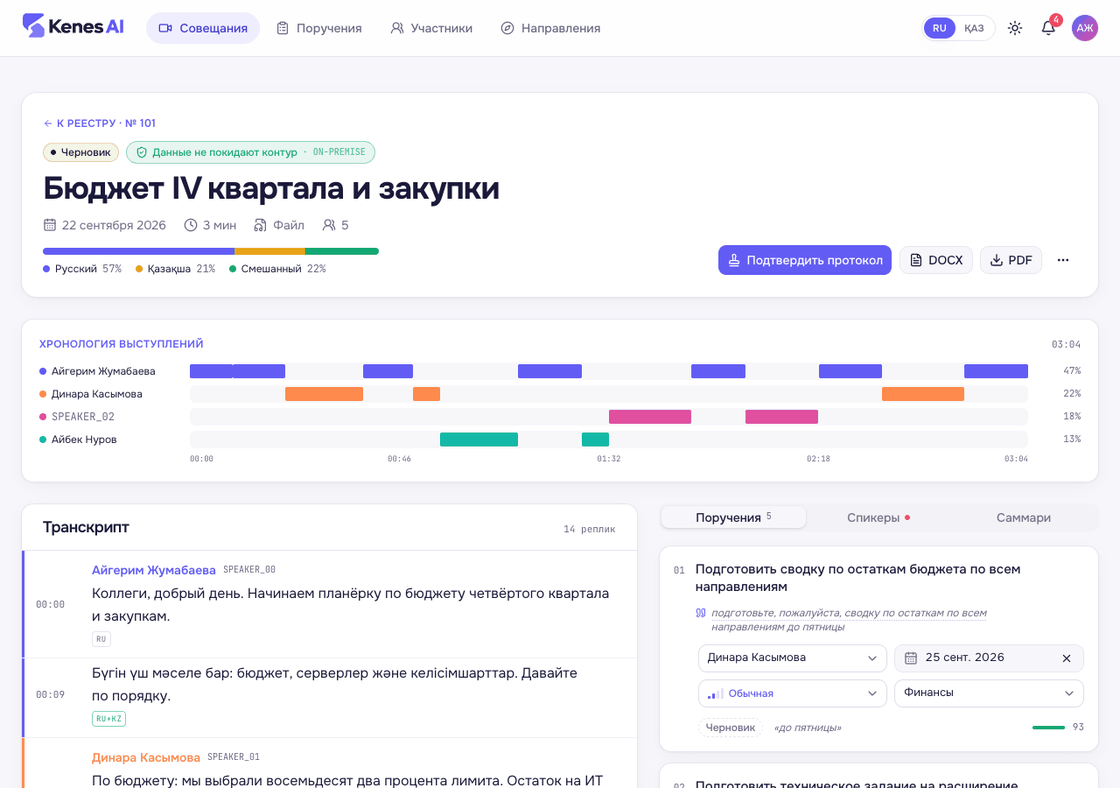Screen dimensions: 1120x788
Task: Click the quoted source text of task 01
Action: click(x=849, y=619)
